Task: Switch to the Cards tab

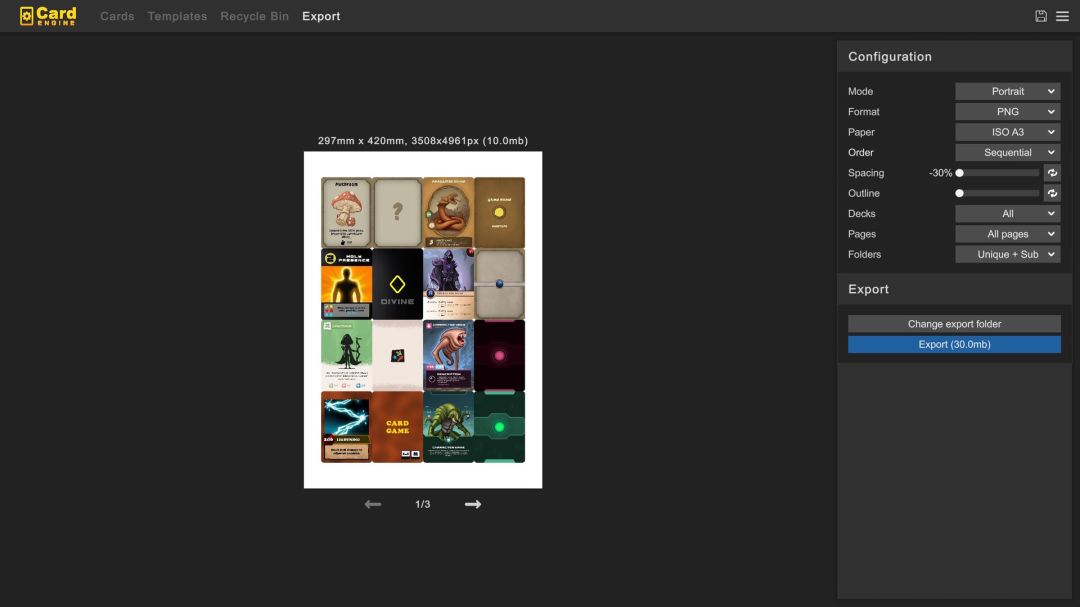Action: (117, 16)
